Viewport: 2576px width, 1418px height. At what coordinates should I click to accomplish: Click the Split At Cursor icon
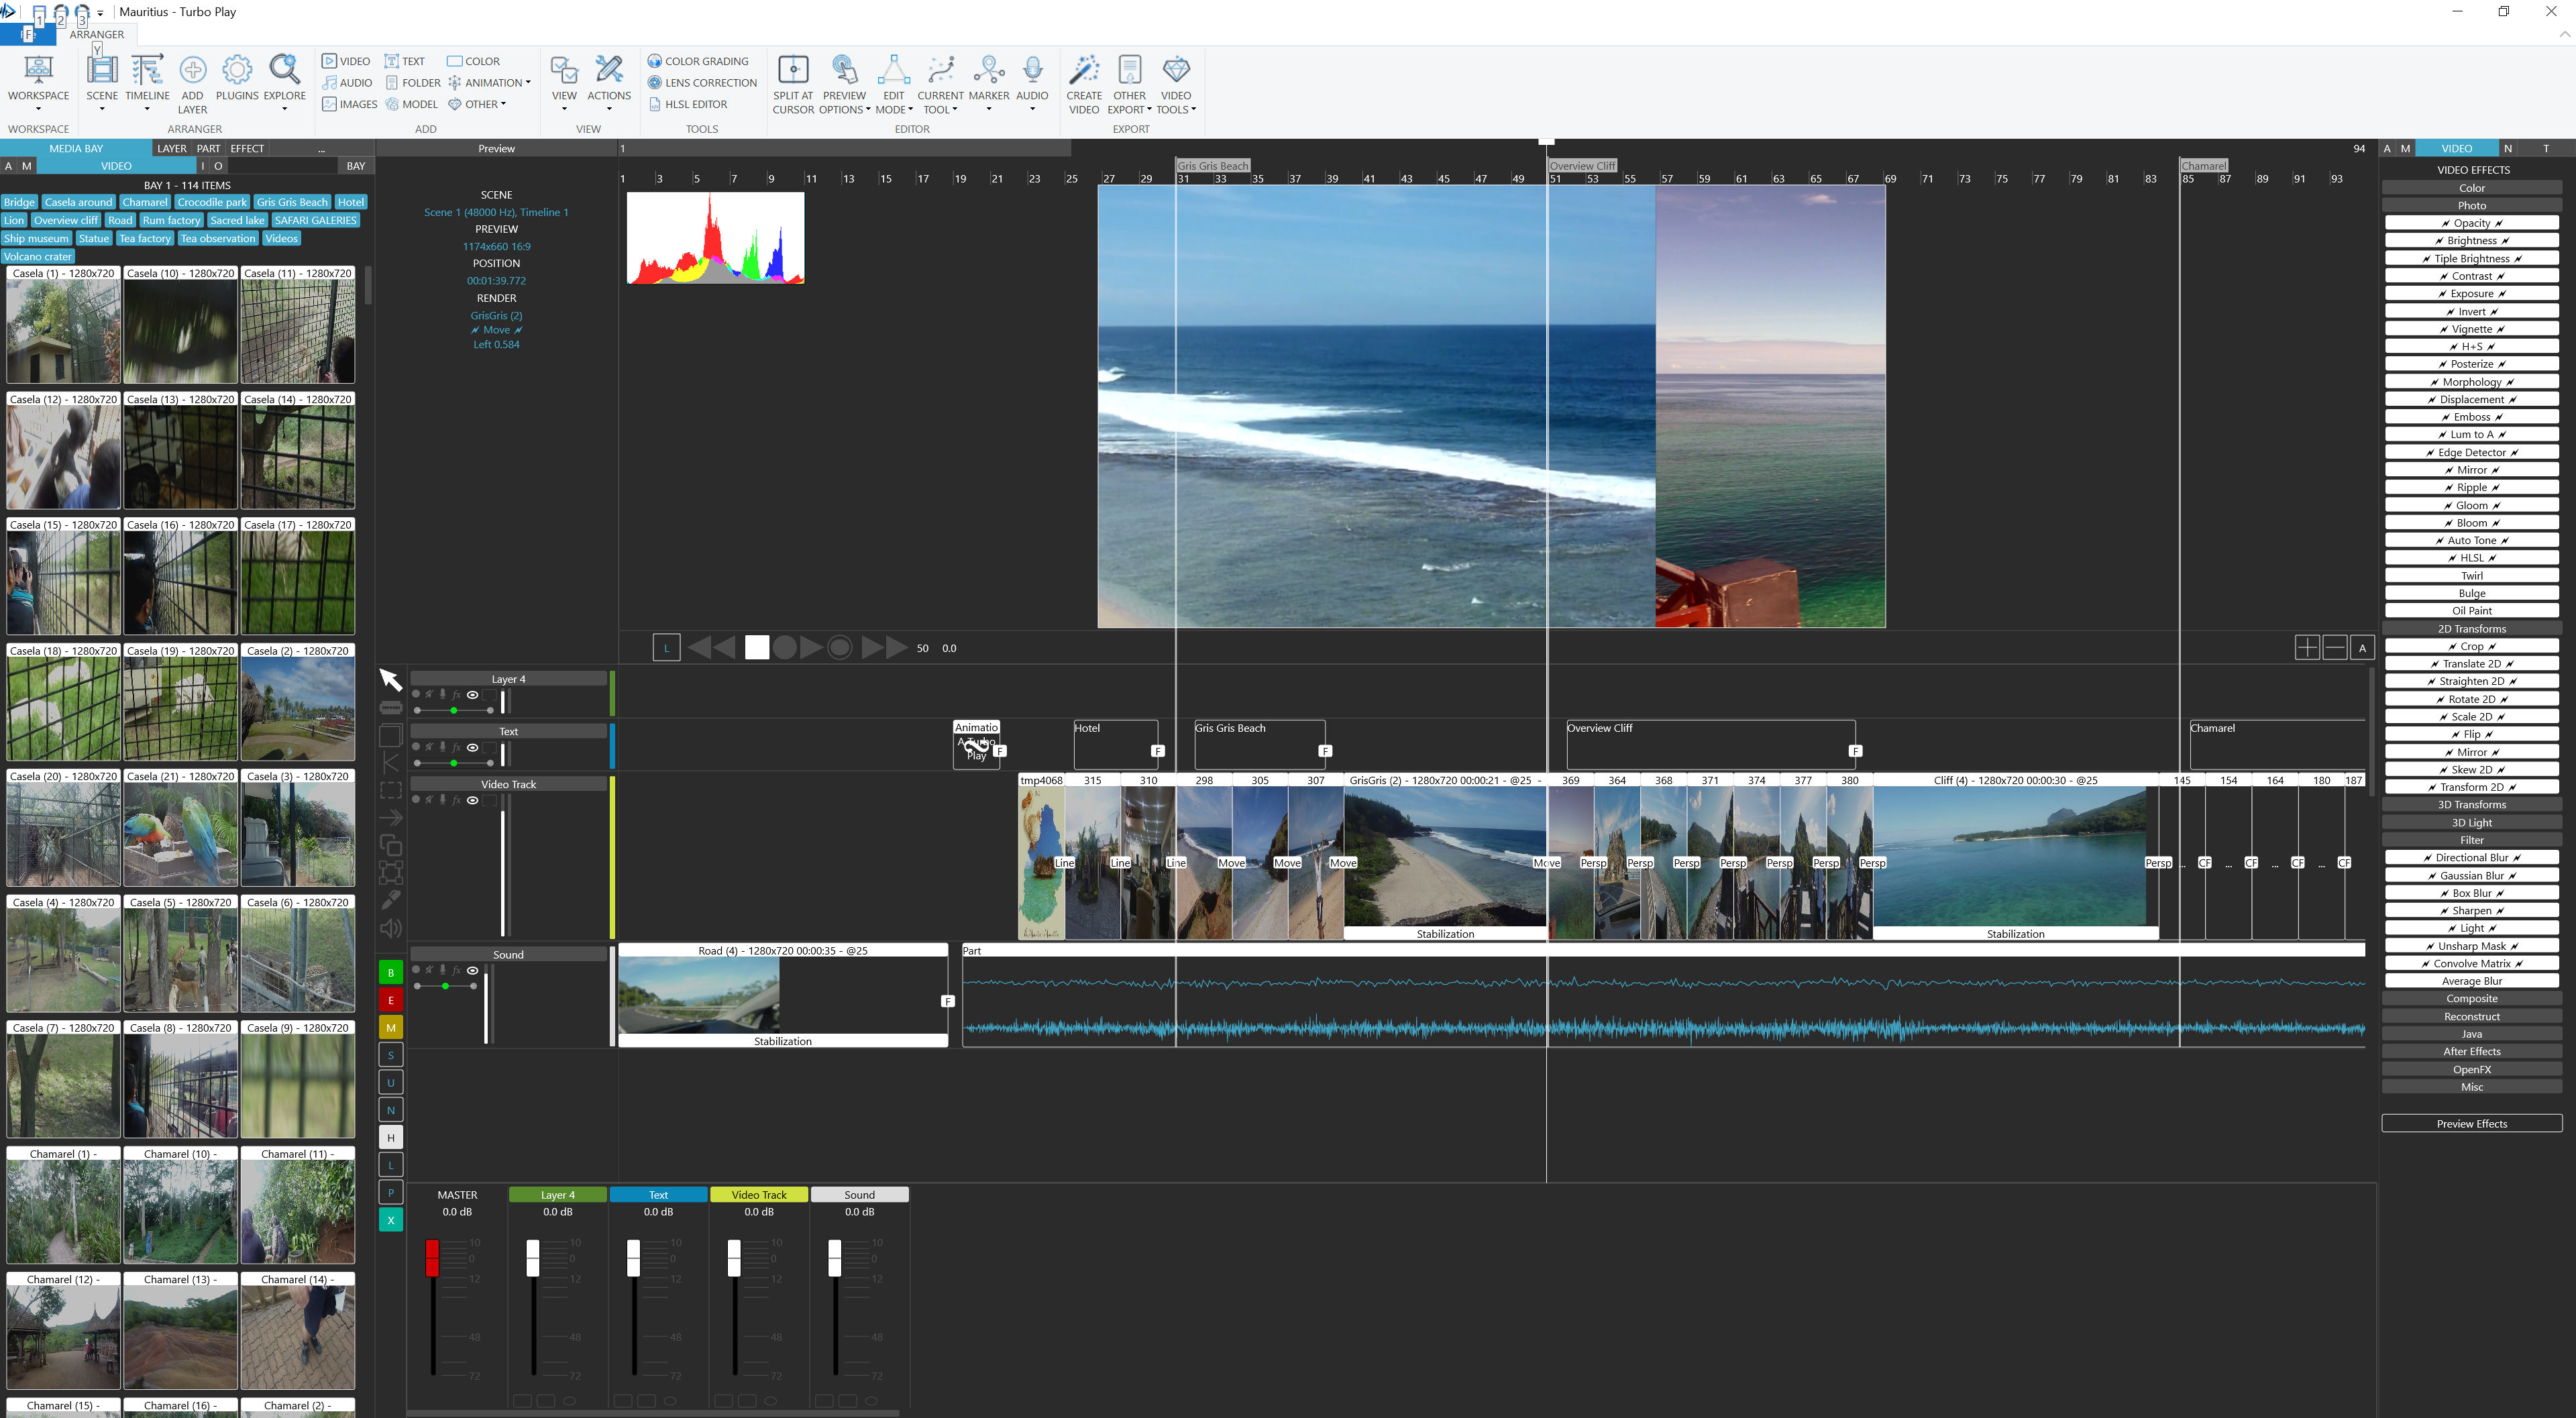[x=793, y=70]
